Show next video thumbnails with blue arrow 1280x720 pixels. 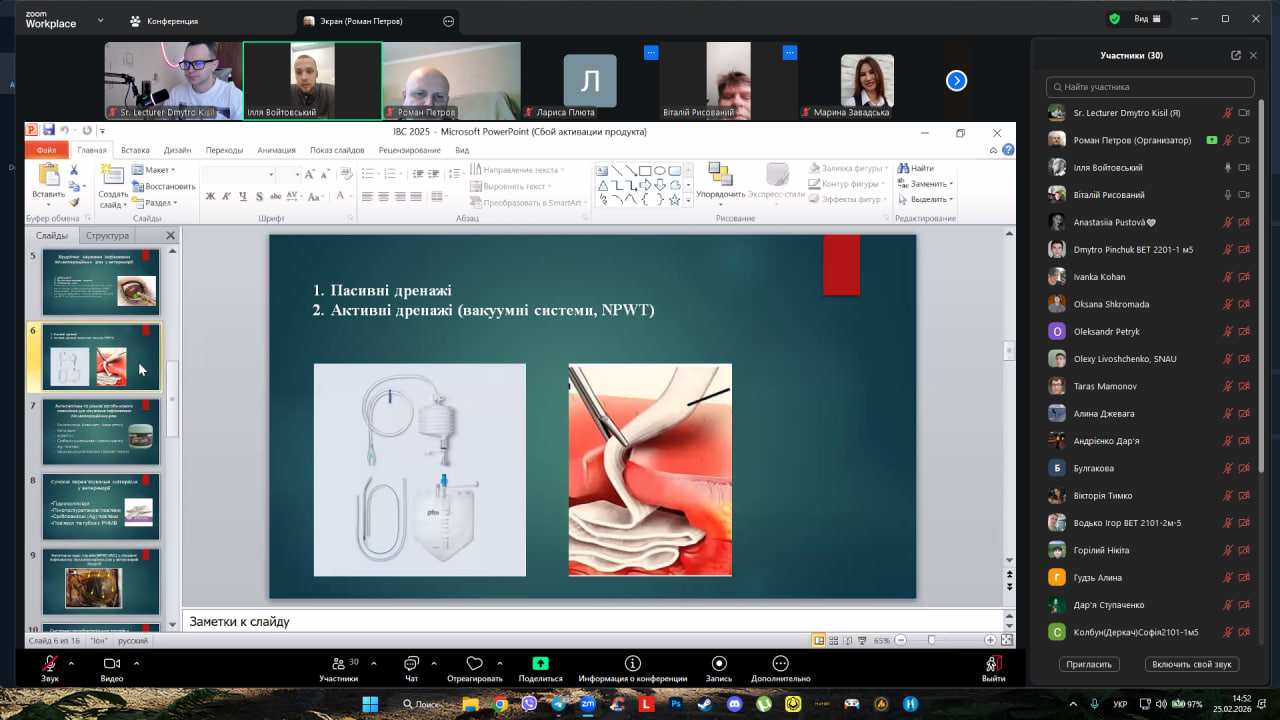(956, 81)
